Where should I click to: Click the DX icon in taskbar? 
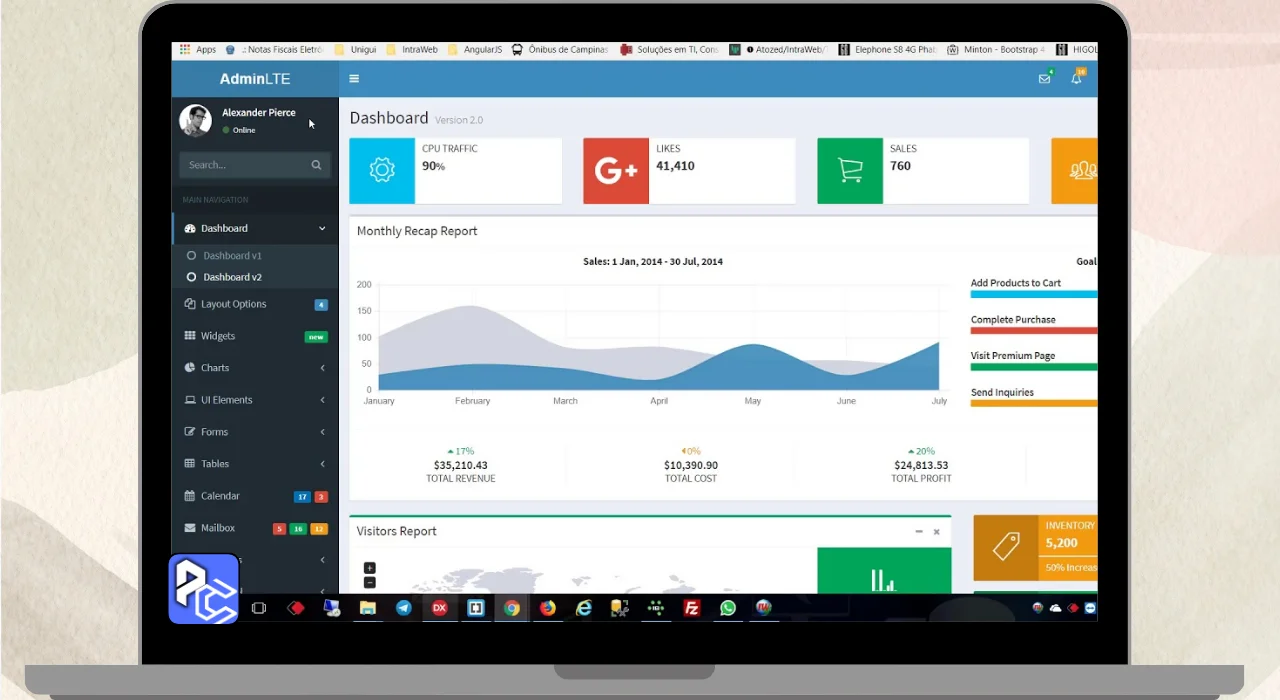(439, 608)
